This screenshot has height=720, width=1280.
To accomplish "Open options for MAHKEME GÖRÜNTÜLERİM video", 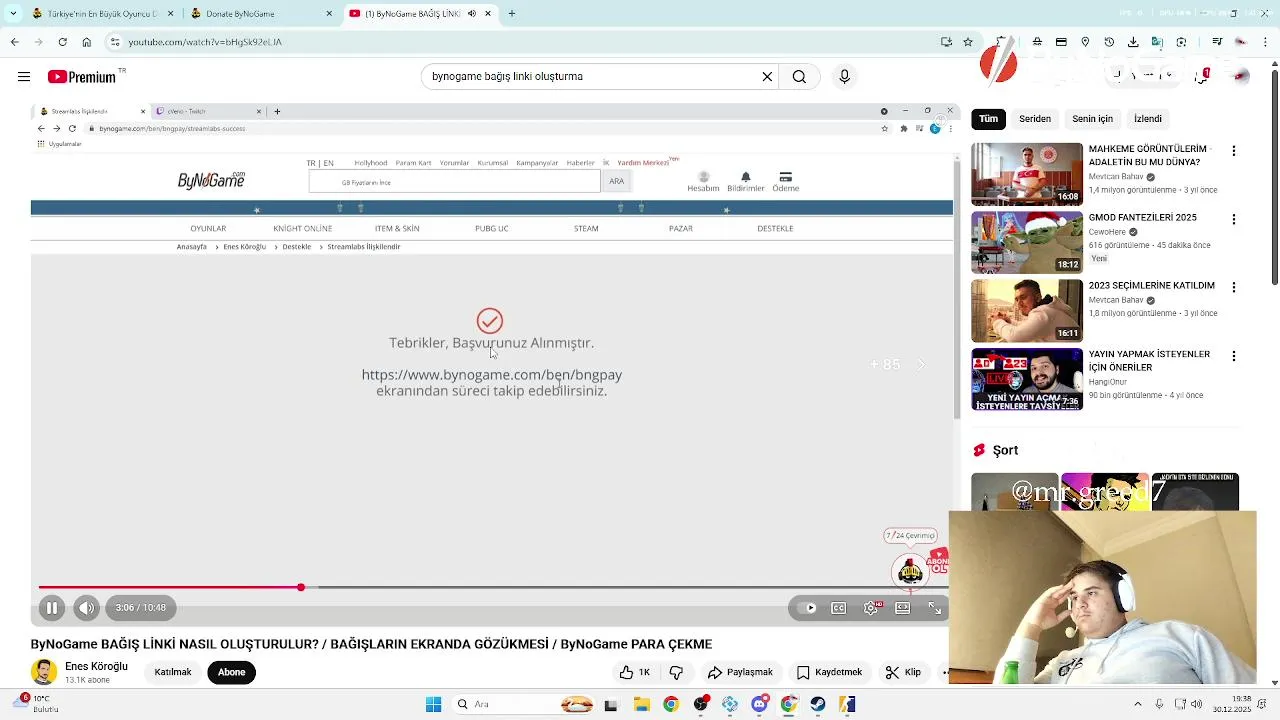I will pyautogui.click(x=1233, y=151).
